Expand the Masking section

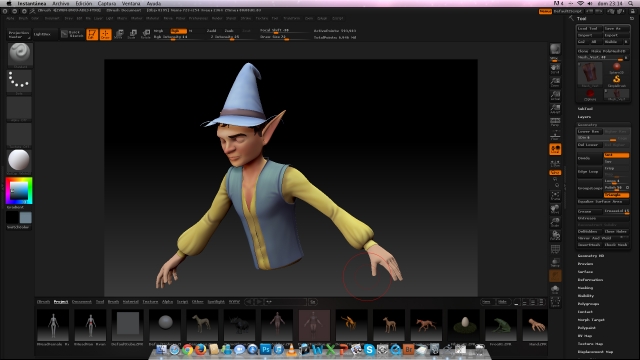click(x=585, y=288)
